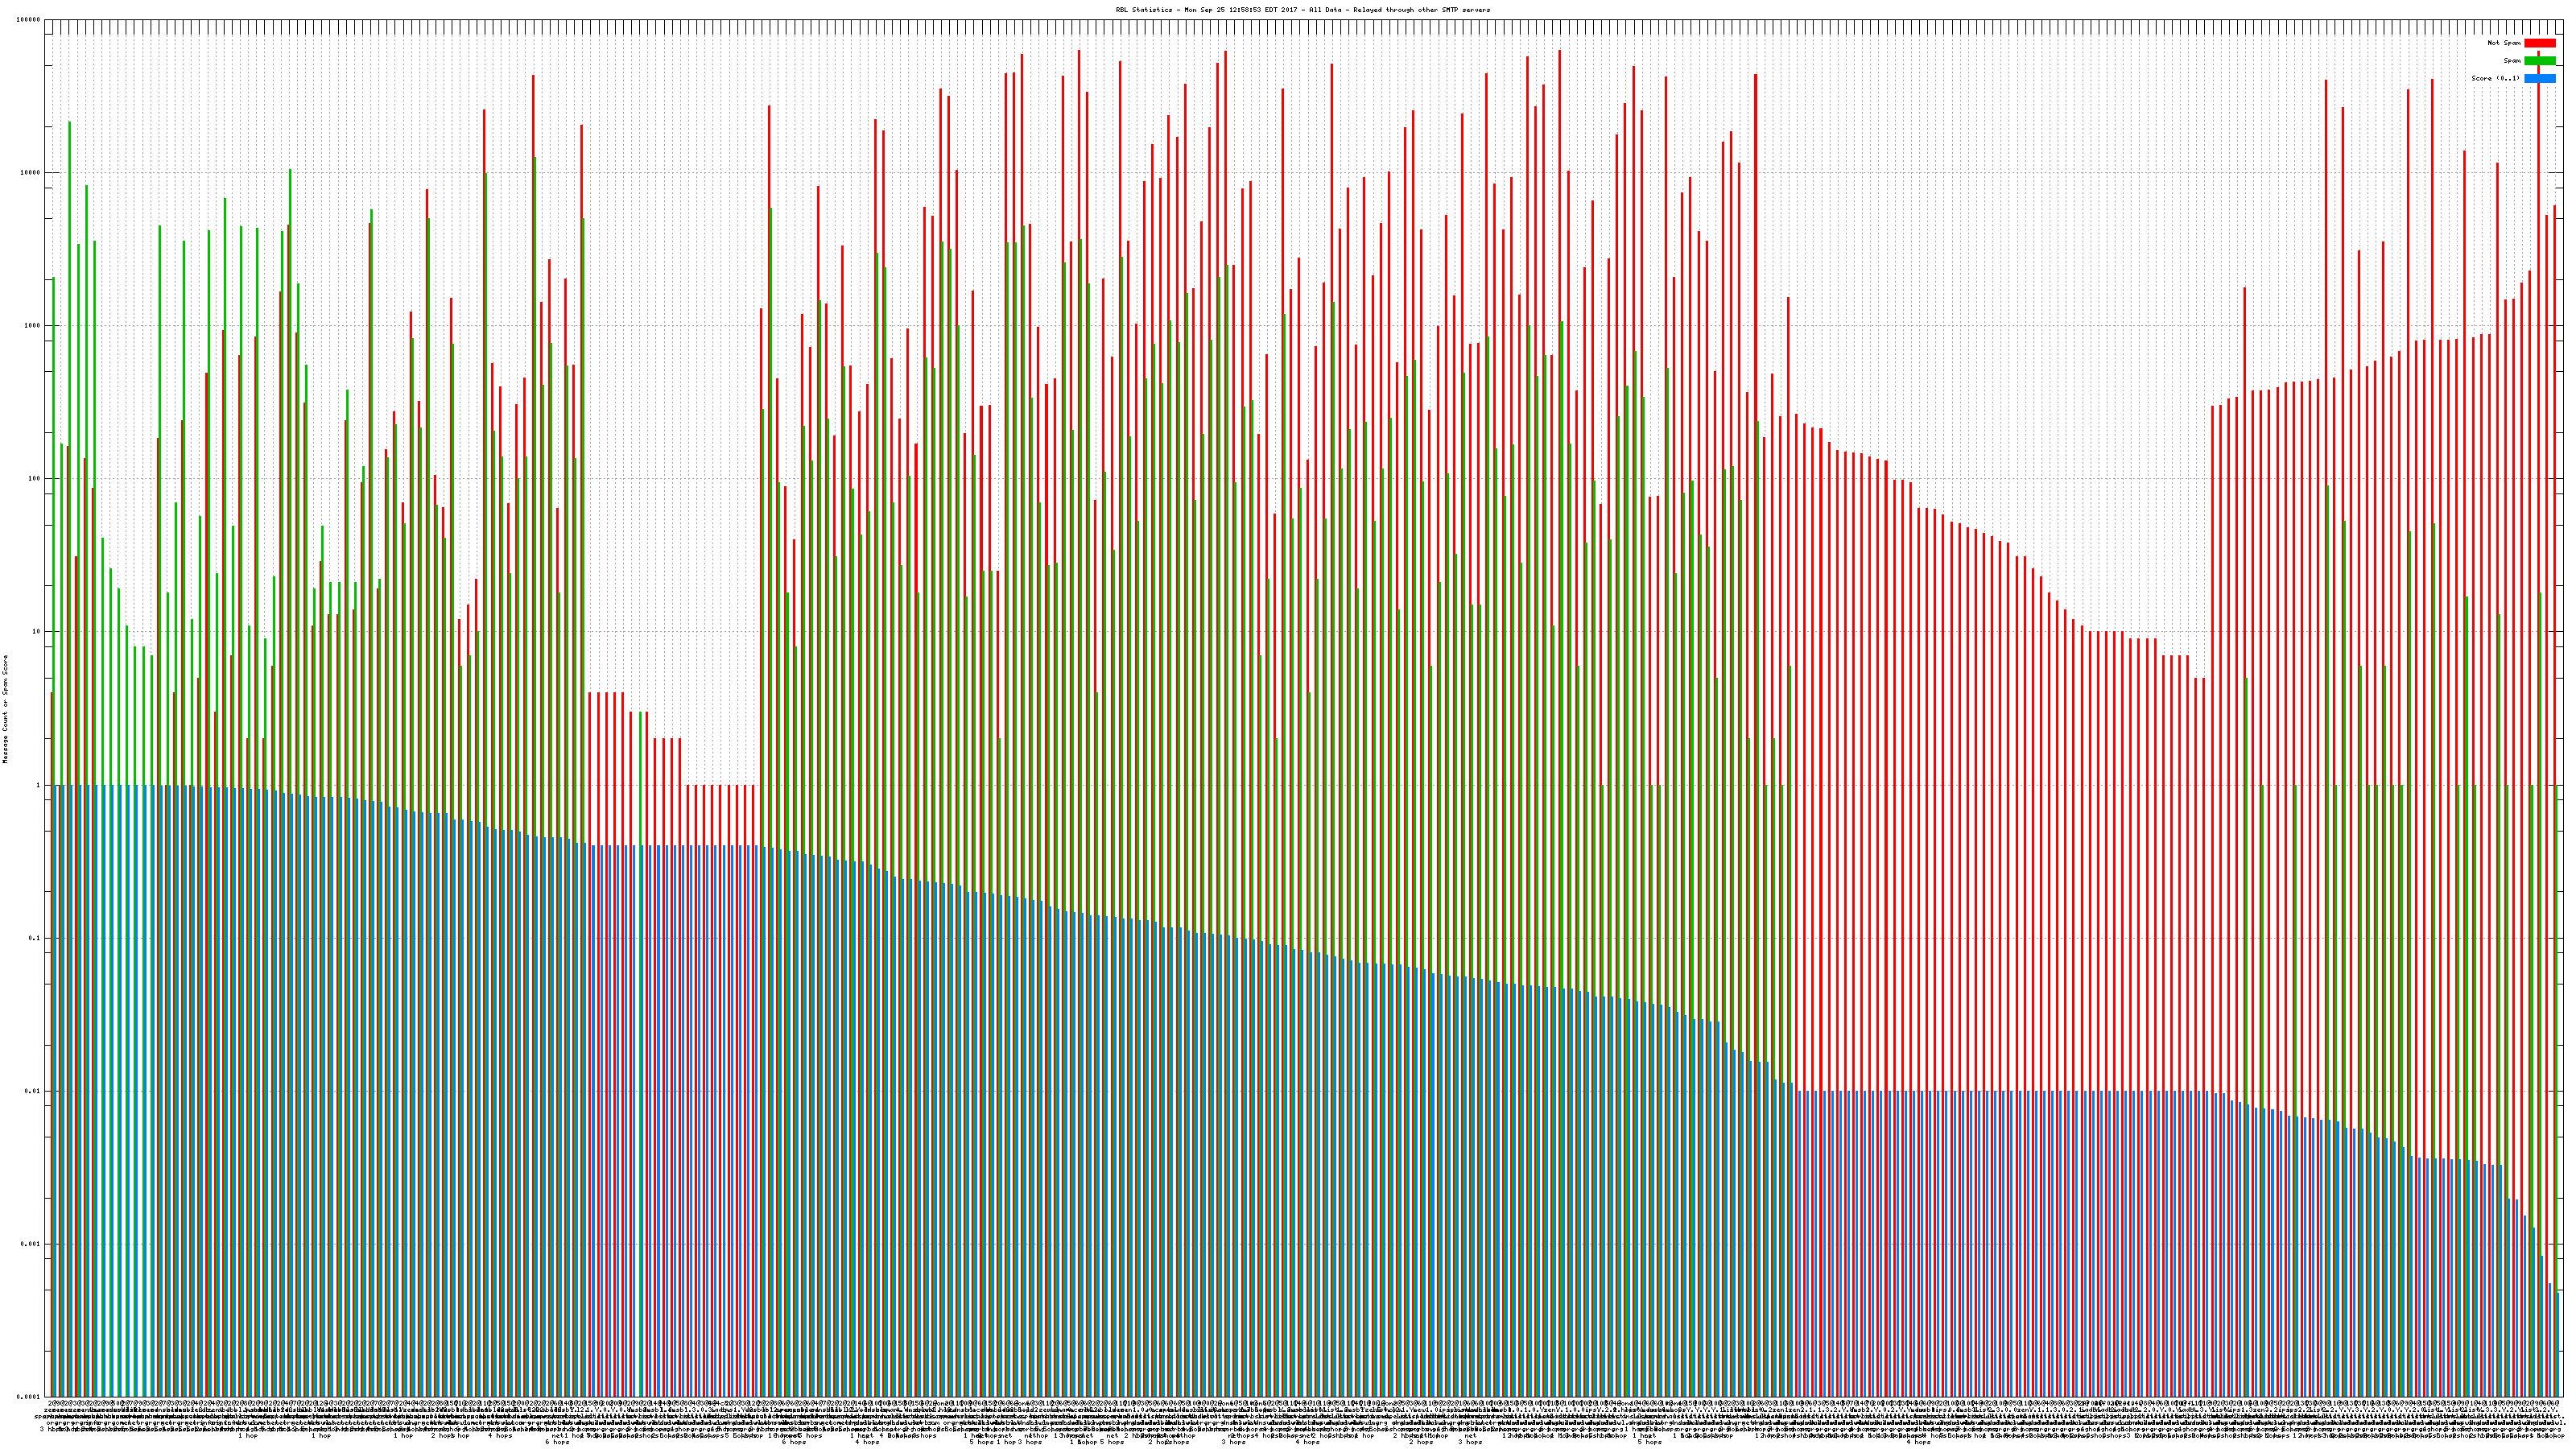Click the 0.01 y-axis tick label
The width and height of the screenshot is (2576, 1449).
33,1091
